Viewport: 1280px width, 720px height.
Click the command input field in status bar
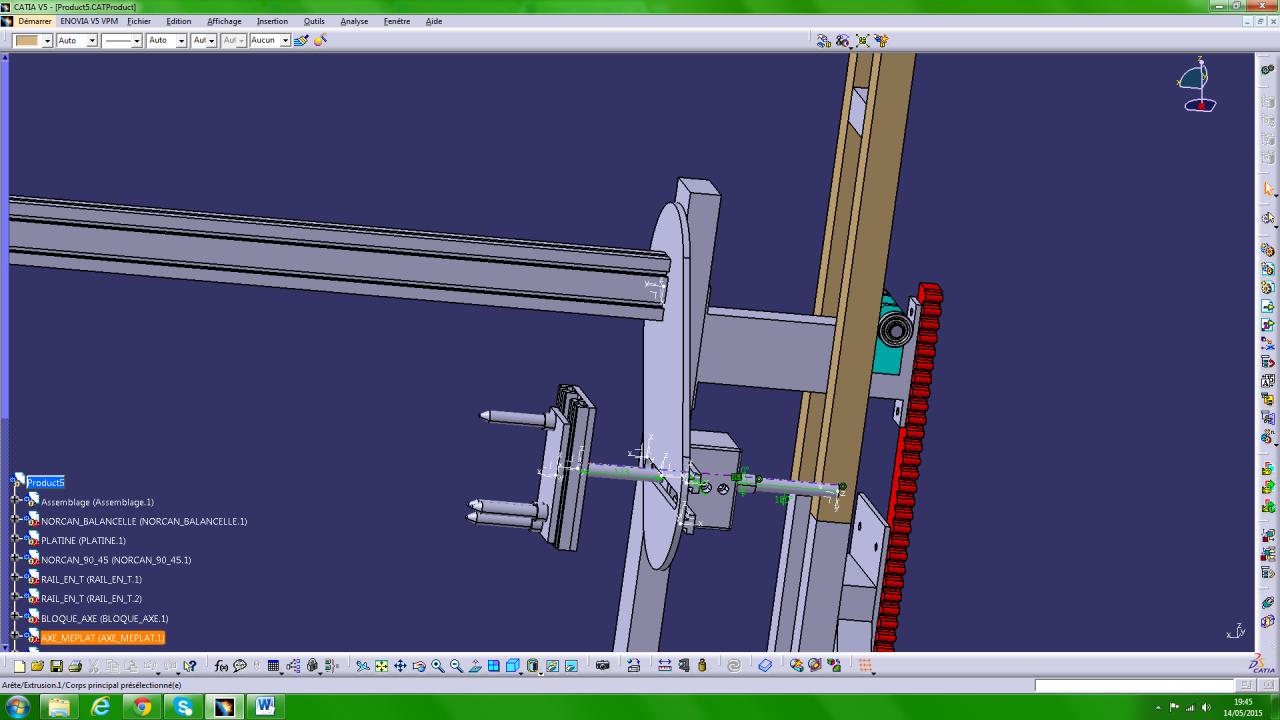pyautogui.click(x=1134, y=686)
